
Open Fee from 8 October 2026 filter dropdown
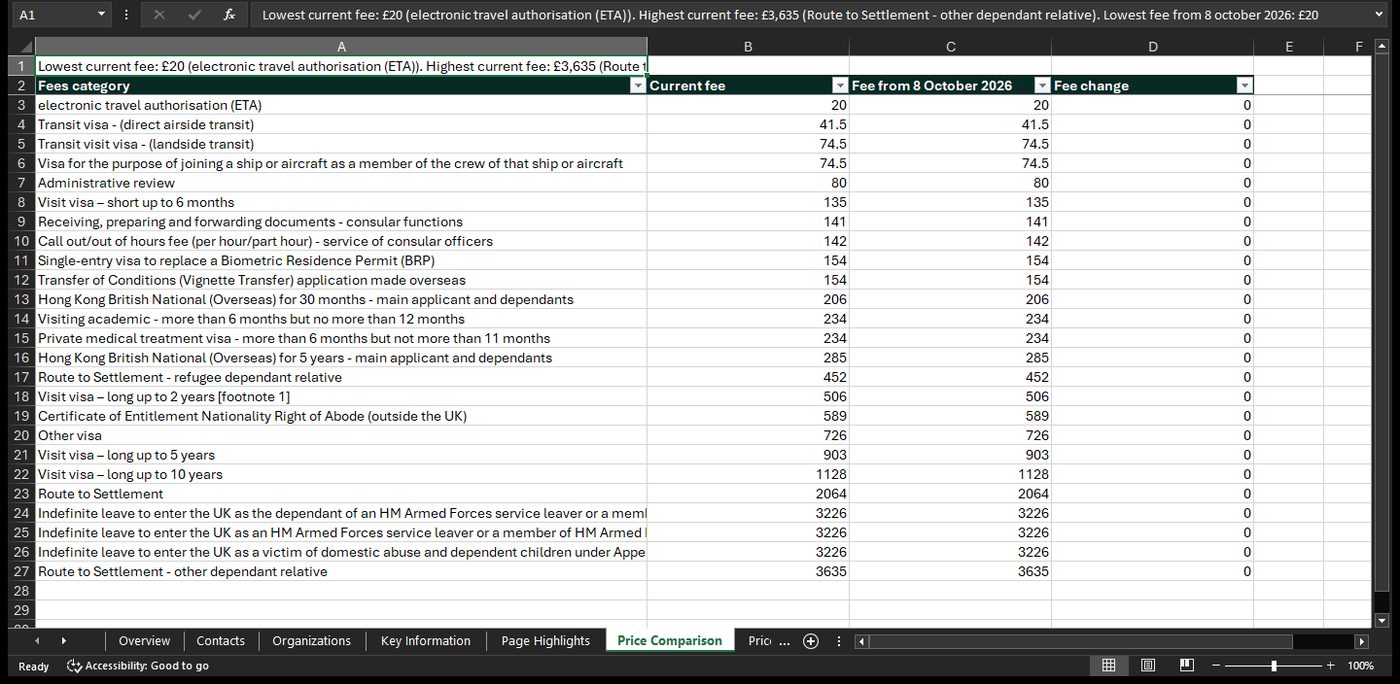pyautogui.click(x=1042, y=85)
